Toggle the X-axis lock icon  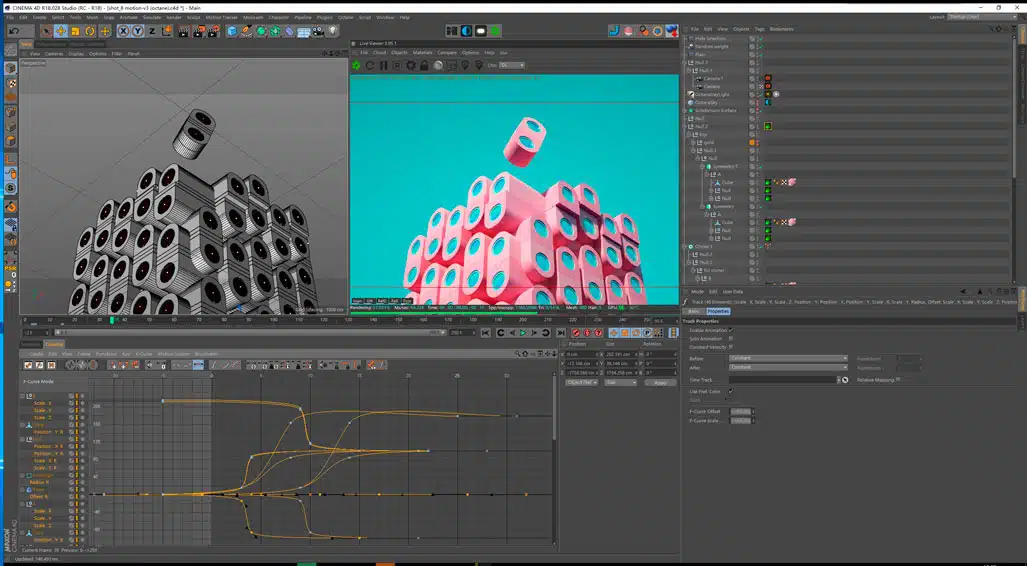(124, 31)
